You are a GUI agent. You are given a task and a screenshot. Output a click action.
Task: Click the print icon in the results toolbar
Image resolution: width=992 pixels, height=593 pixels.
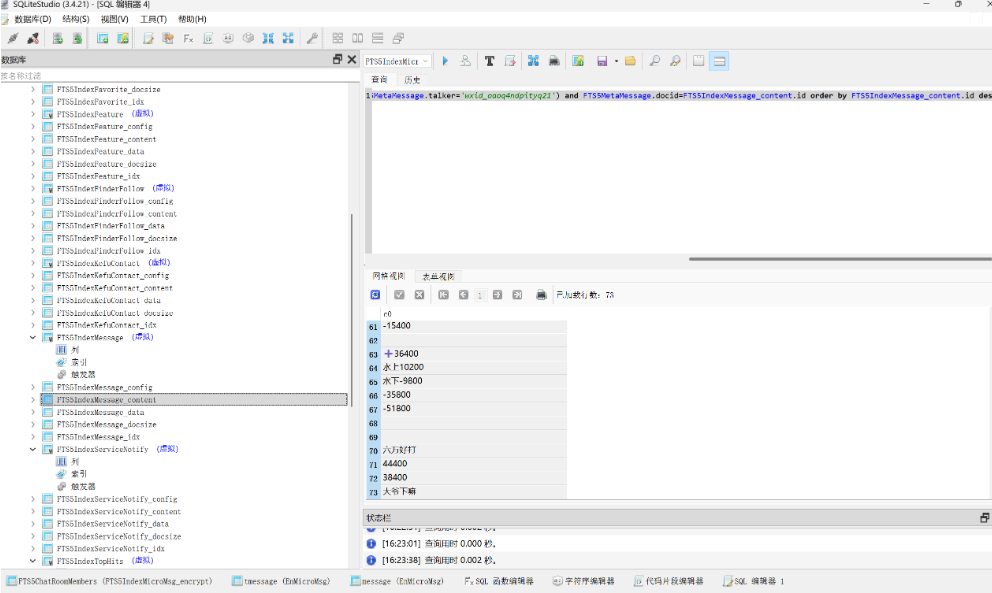[x=541, y=295]
